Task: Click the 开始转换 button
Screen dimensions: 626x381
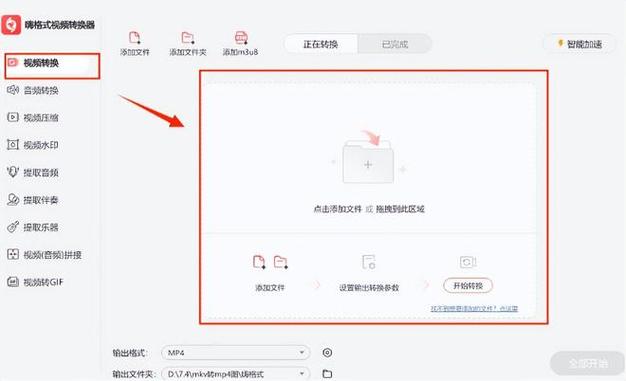Action: pyautogui.click(x=468, y=286)
